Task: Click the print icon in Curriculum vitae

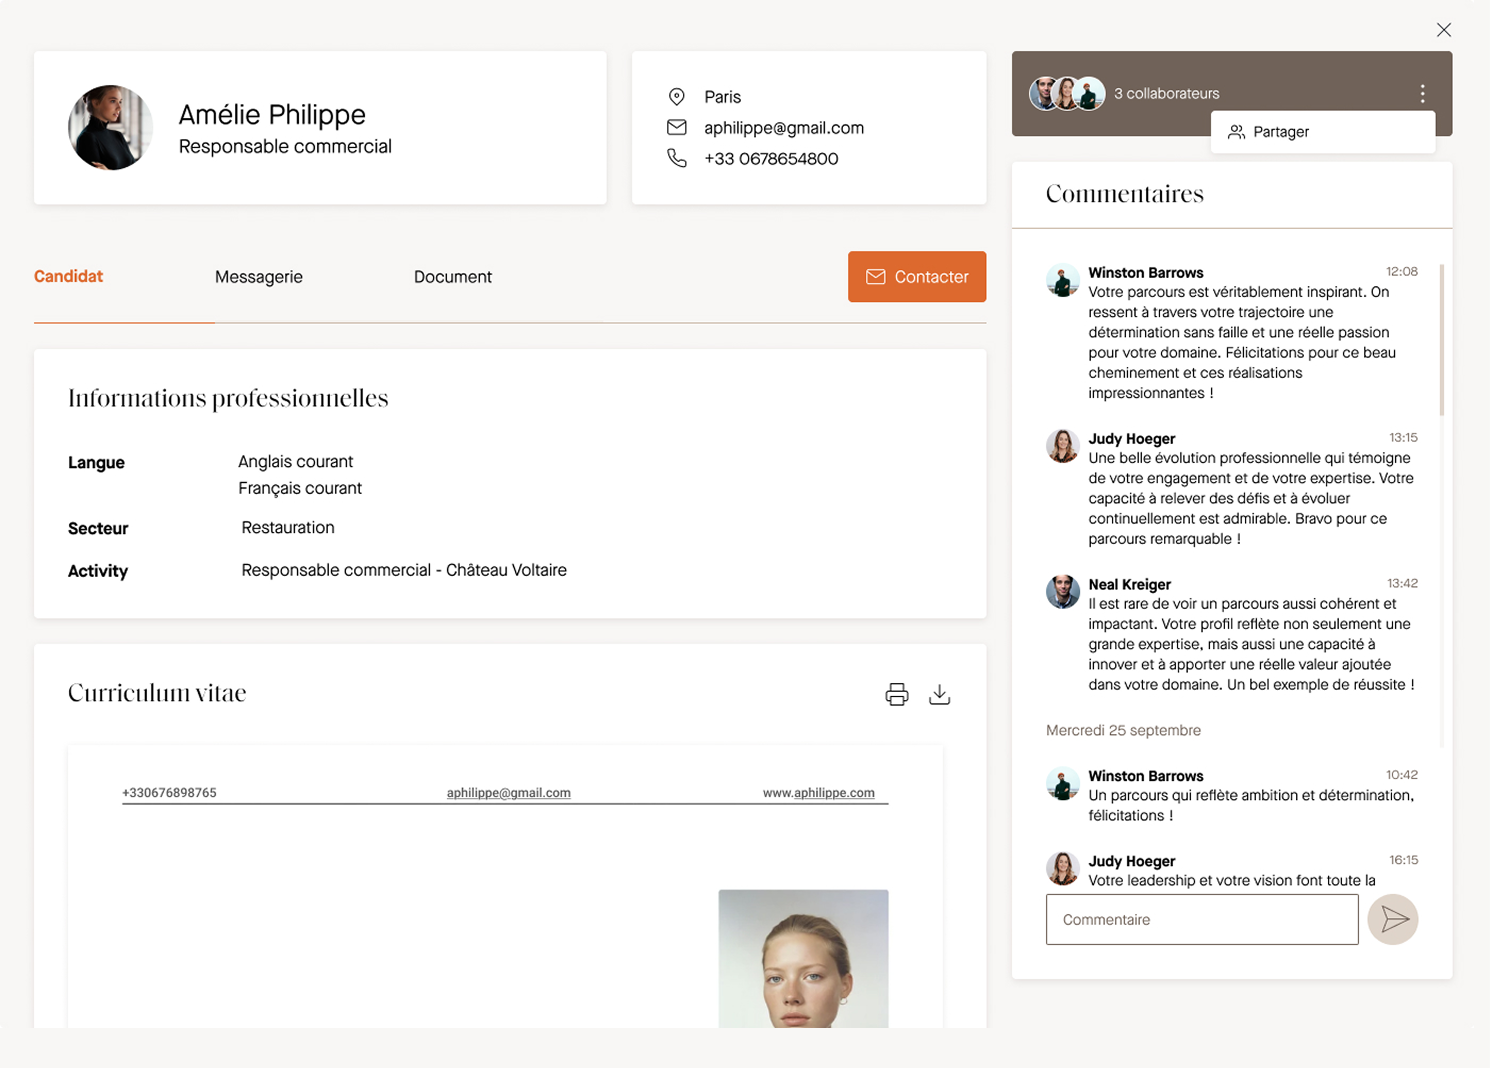Action: 896,694
